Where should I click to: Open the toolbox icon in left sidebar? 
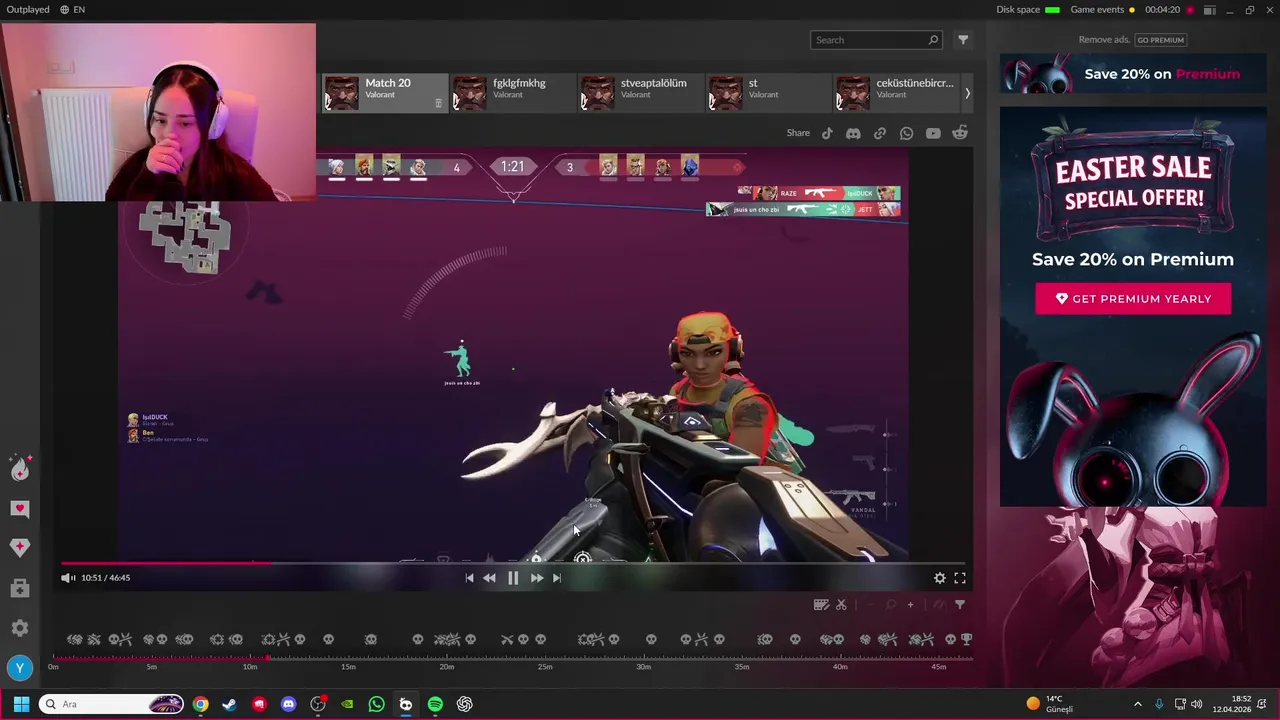point(20,589)
